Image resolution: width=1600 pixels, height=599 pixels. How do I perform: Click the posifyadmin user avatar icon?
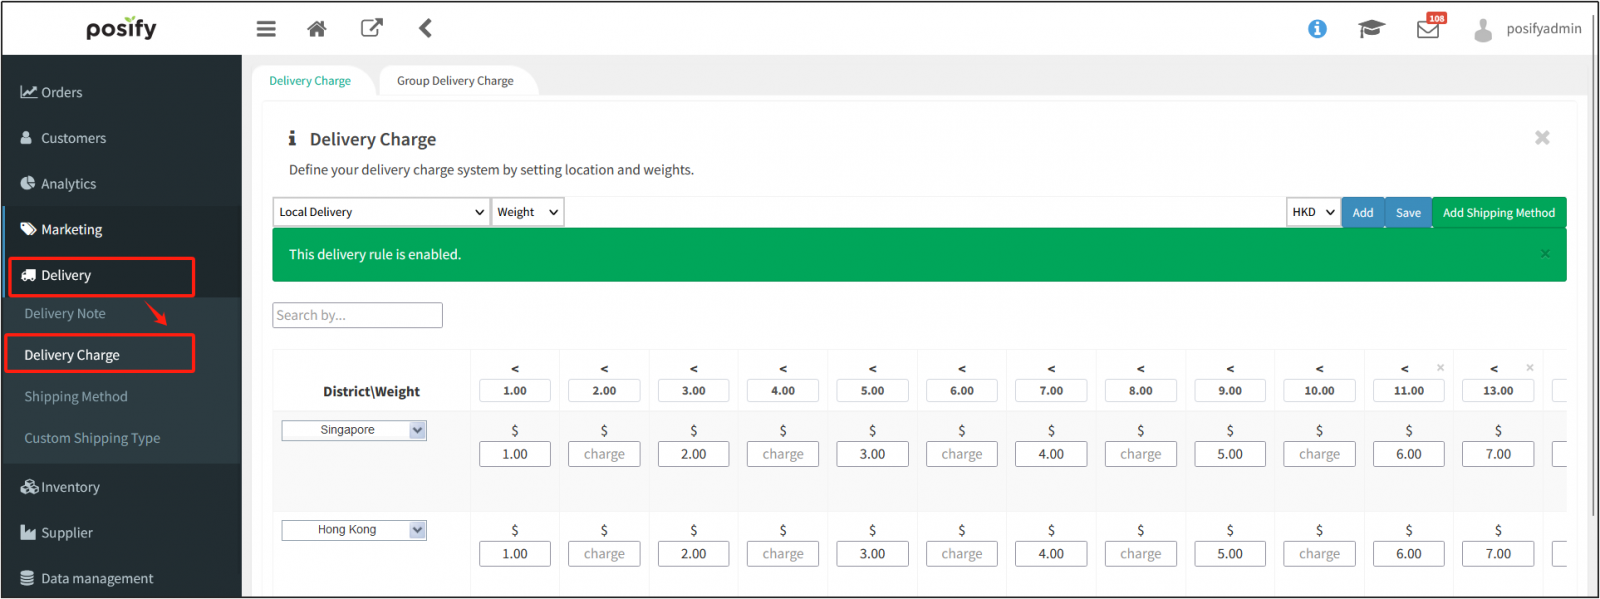pyautogui.click(x=1482, y=30)
